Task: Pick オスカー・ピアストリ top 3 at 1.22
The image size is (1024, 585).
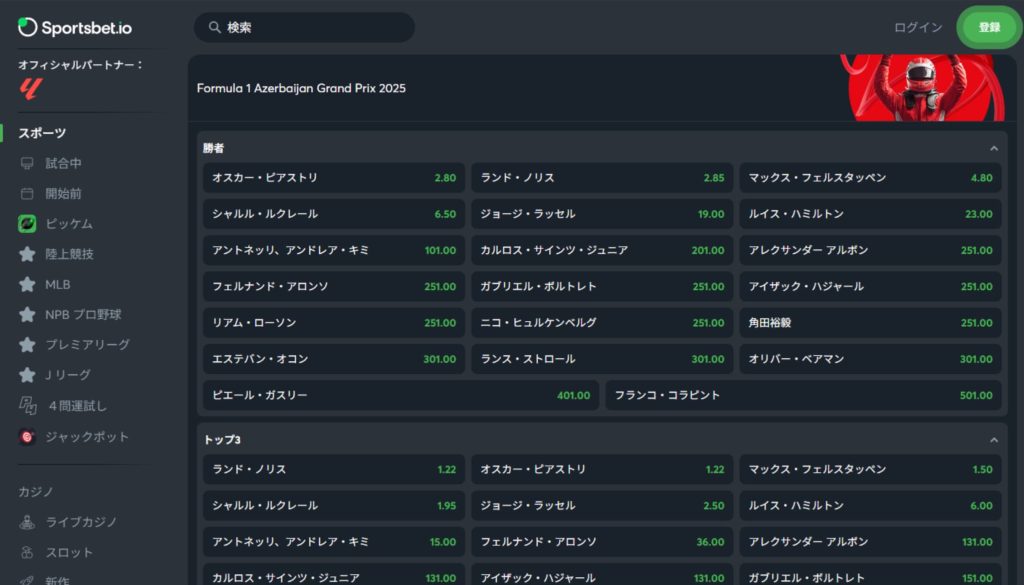Action: [602, 469]
